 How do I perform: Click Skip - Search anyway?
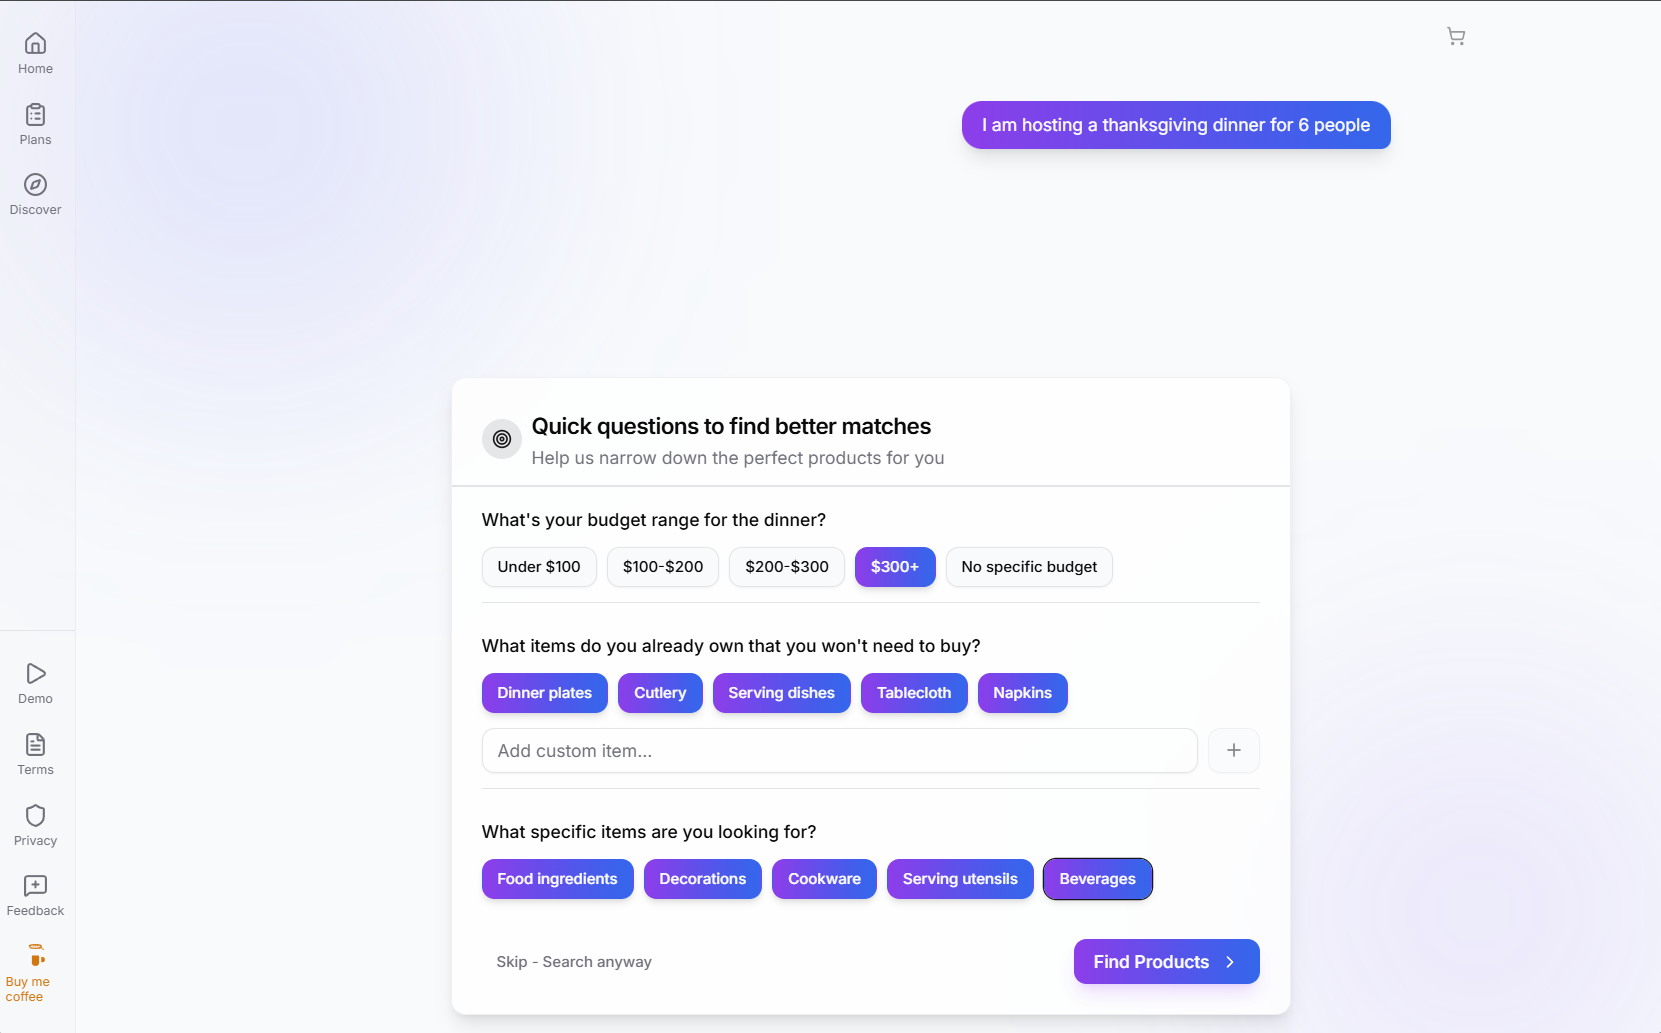pos(573,961)
